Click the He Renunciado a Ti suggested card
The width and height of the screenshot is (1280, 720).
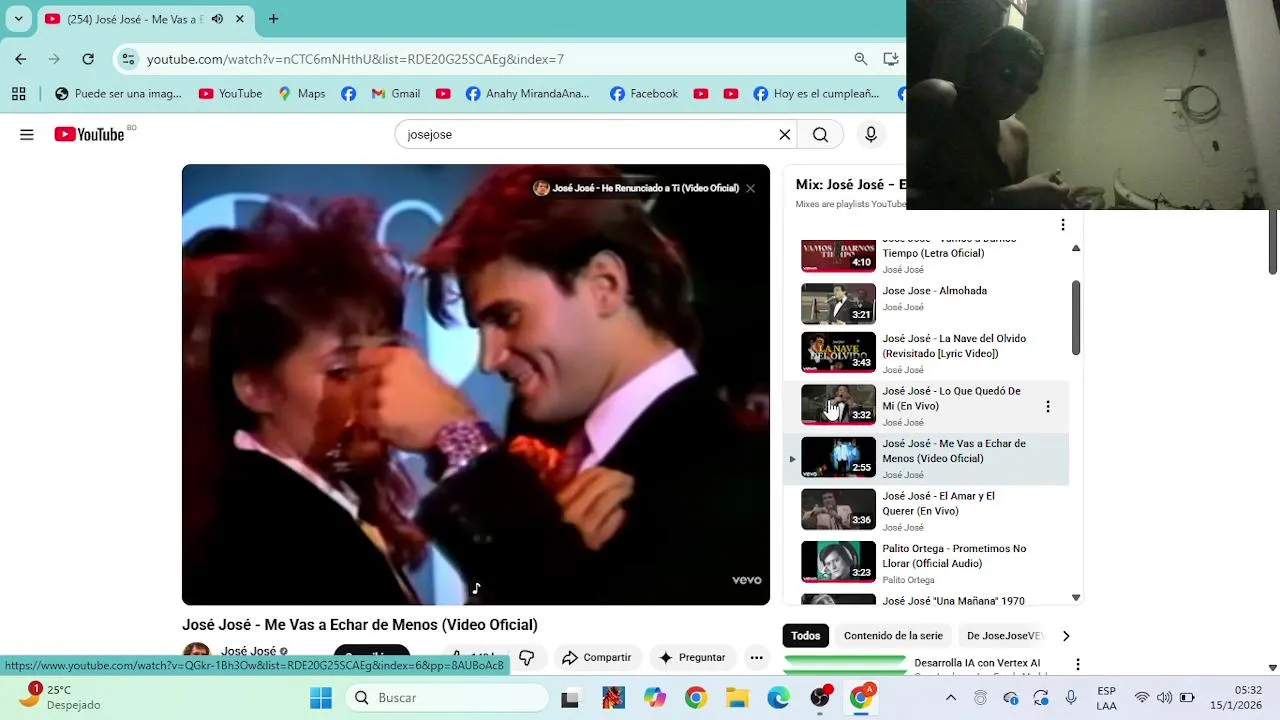[636, 188]
